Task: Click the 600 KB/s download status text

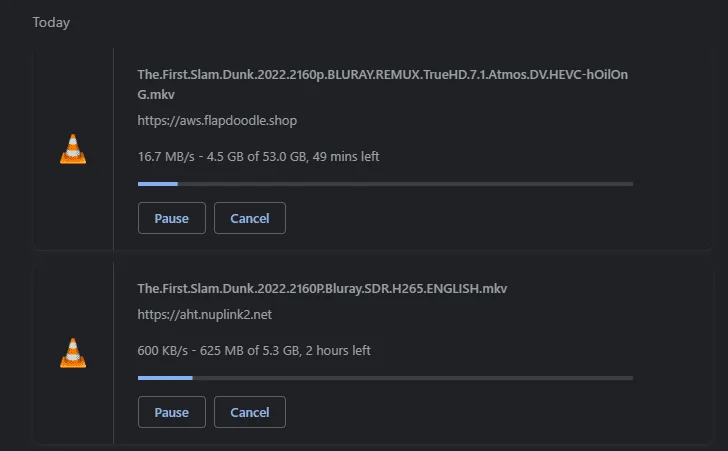Action: point(254,350)
